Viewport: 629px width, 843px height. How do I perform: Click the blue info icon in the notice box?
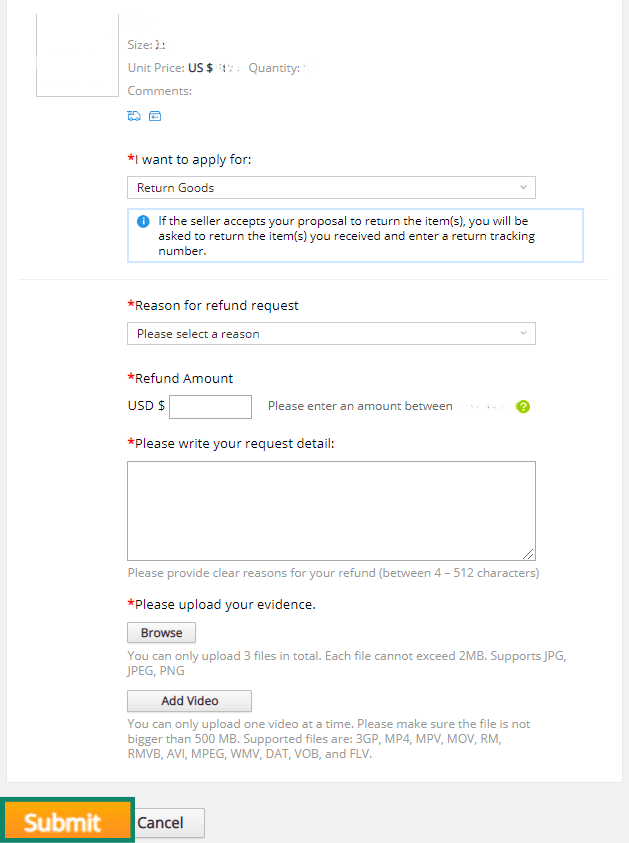point(142,221)
